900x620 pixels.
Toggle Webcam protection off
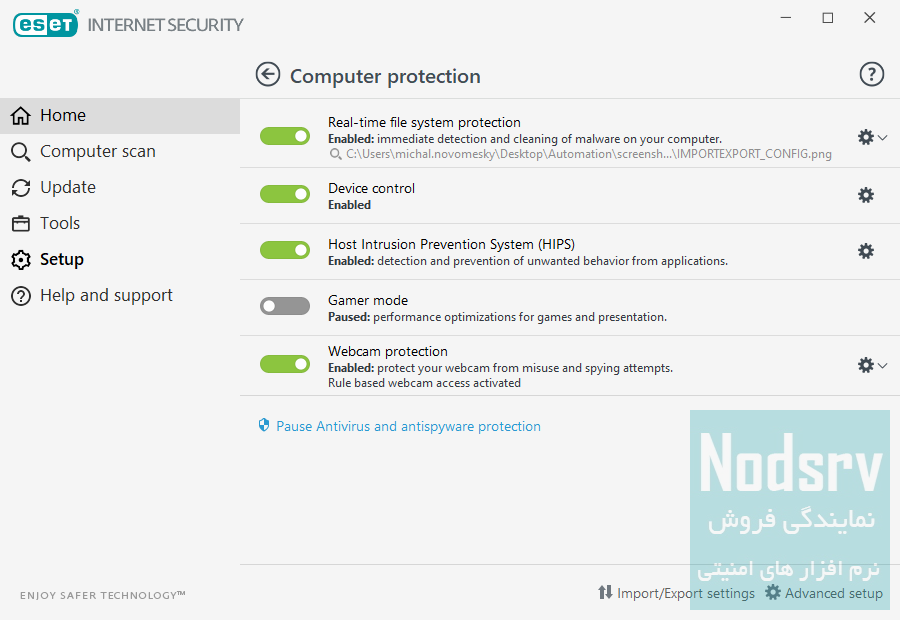tap(285, 364)
